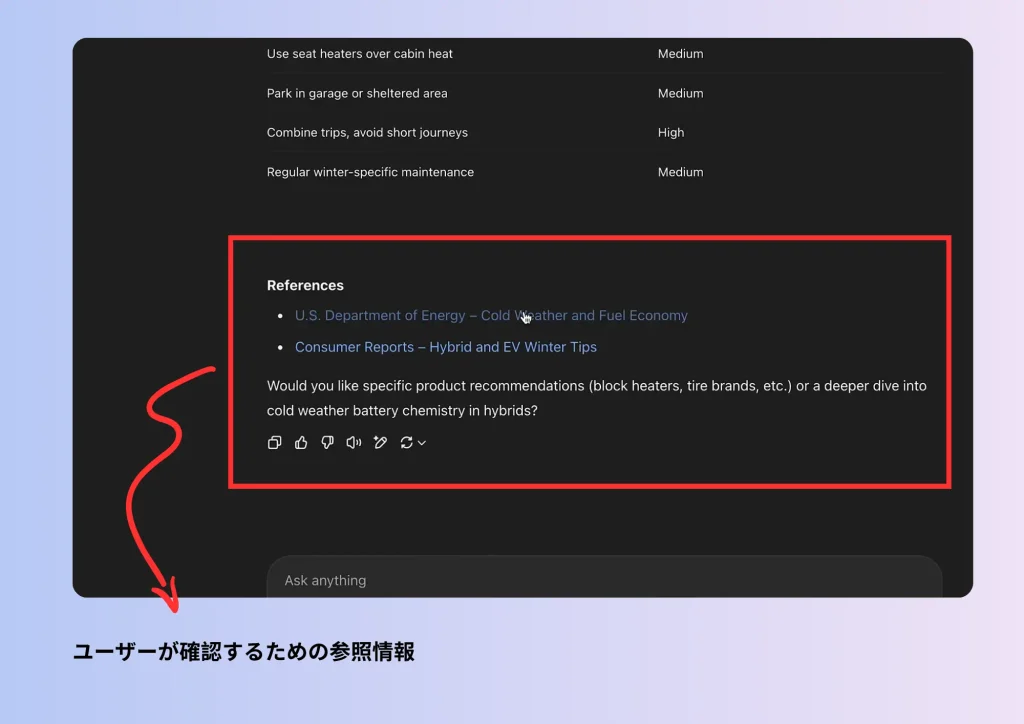Viewport: 1024px width, 724px height.
Task: Copy the response with the copy icon
Action: coord(274,443)
